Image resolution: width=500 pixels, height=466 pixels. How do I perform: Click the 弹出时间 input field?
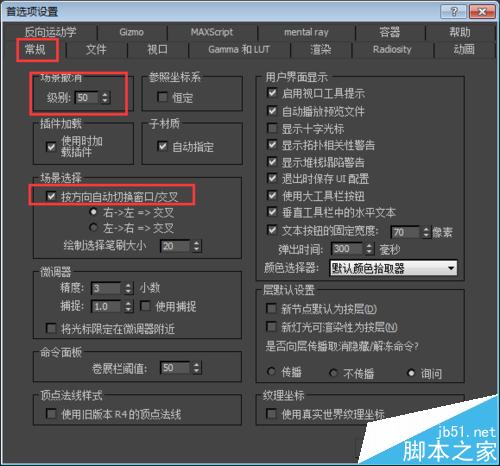(347, 249)
